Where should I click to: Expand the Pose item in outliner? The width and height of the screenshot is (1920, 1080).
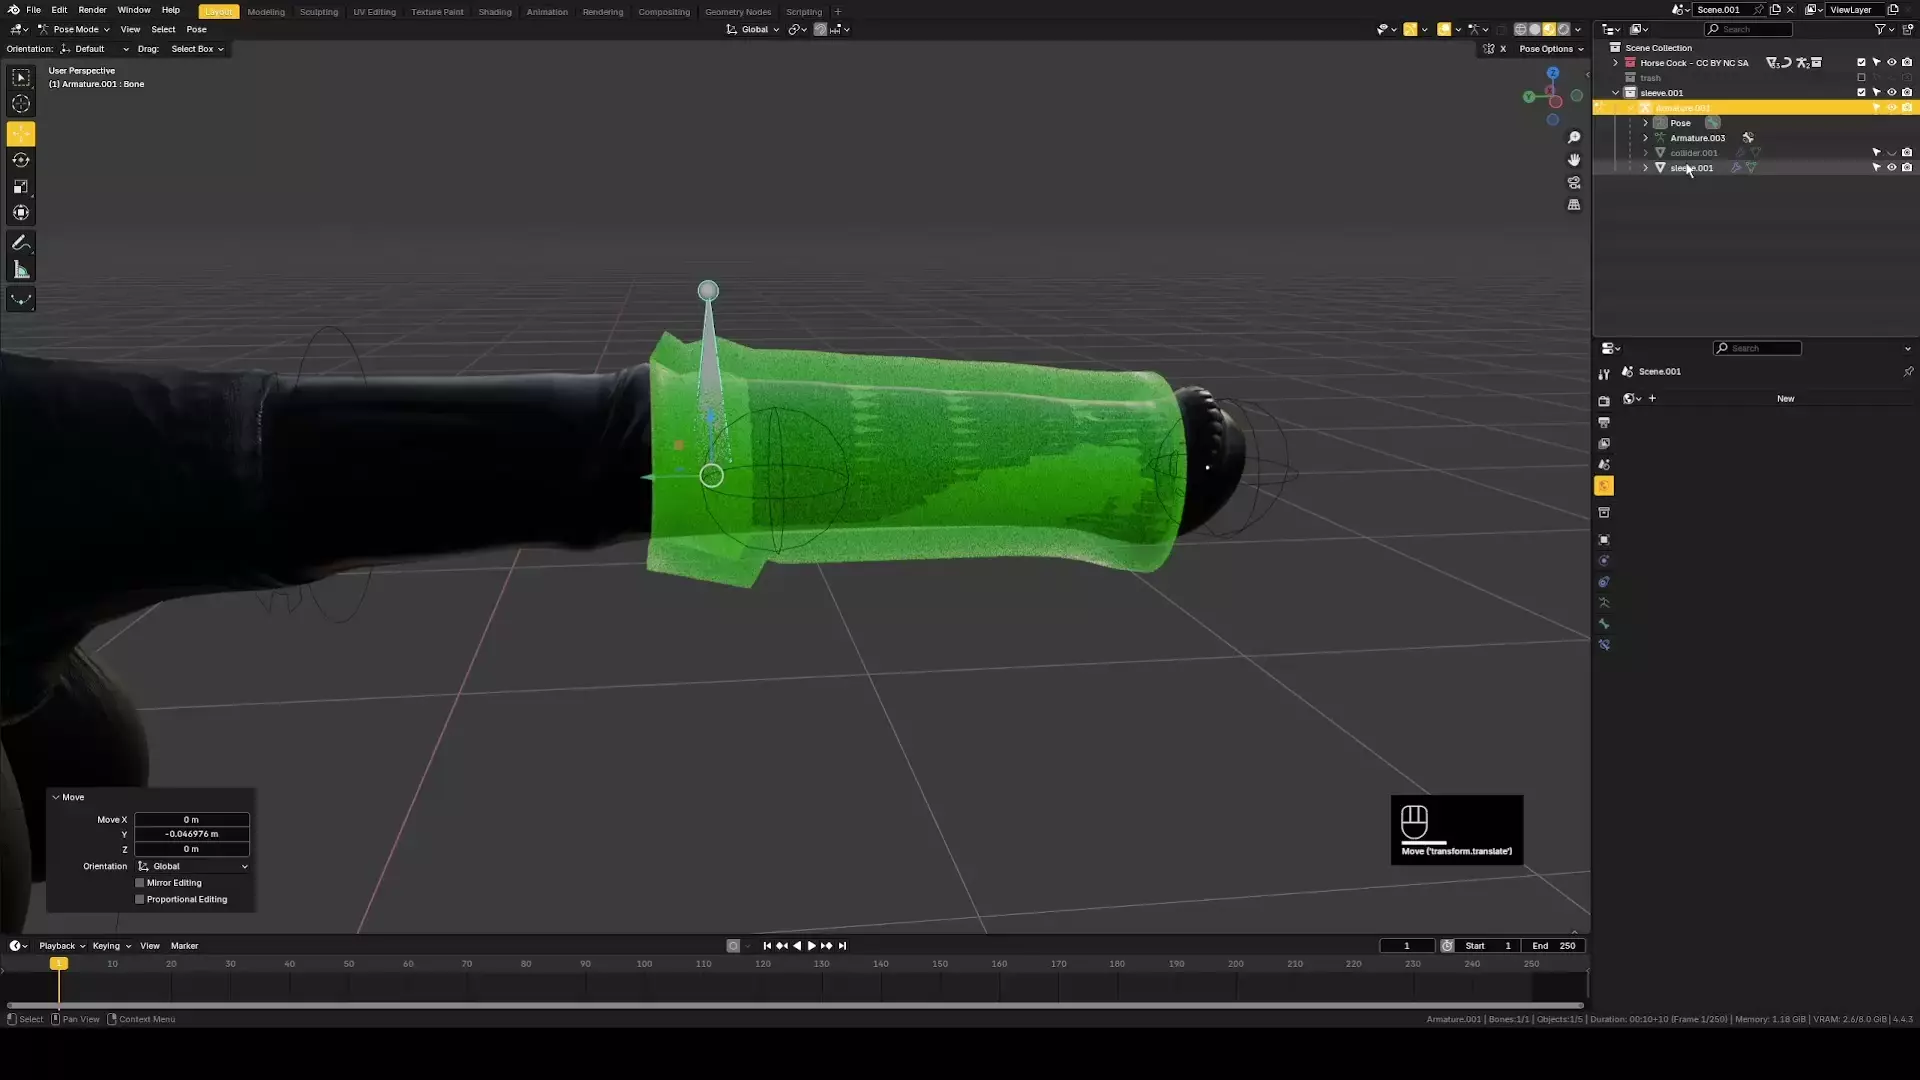1645,123
